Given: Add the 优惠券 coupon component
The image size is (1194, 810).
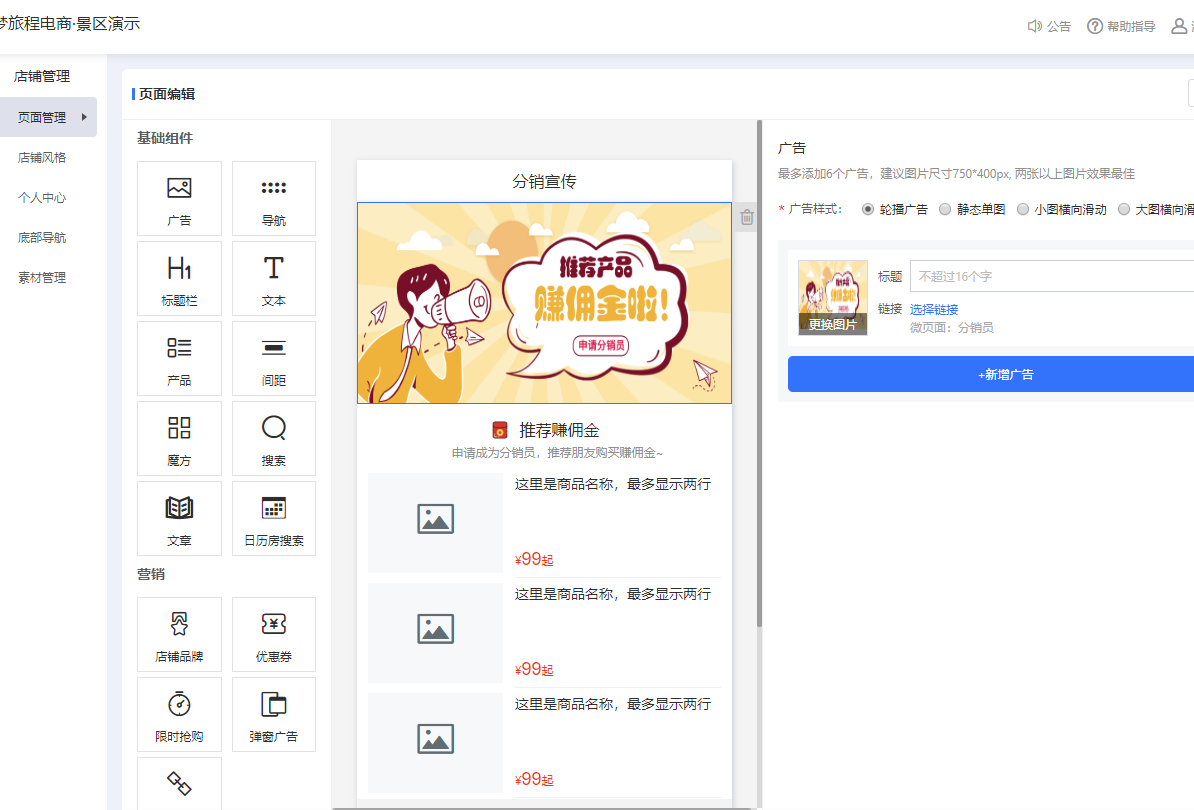Looking at the screenshot, I should point(273,634).
